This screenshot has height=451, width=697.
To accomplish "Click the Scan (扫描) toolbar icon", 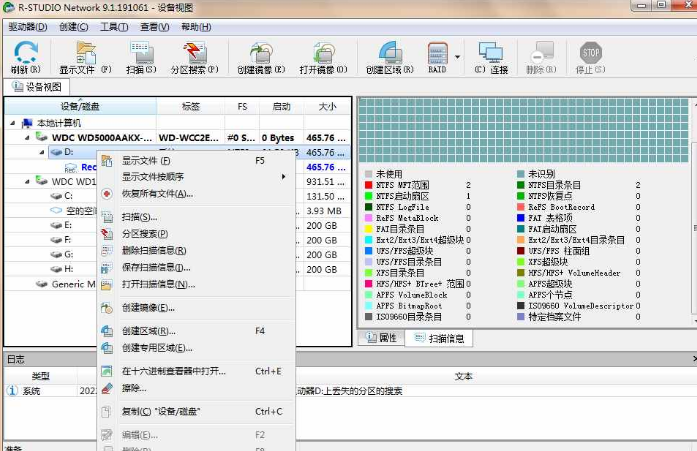I will [x=141, y=57].
